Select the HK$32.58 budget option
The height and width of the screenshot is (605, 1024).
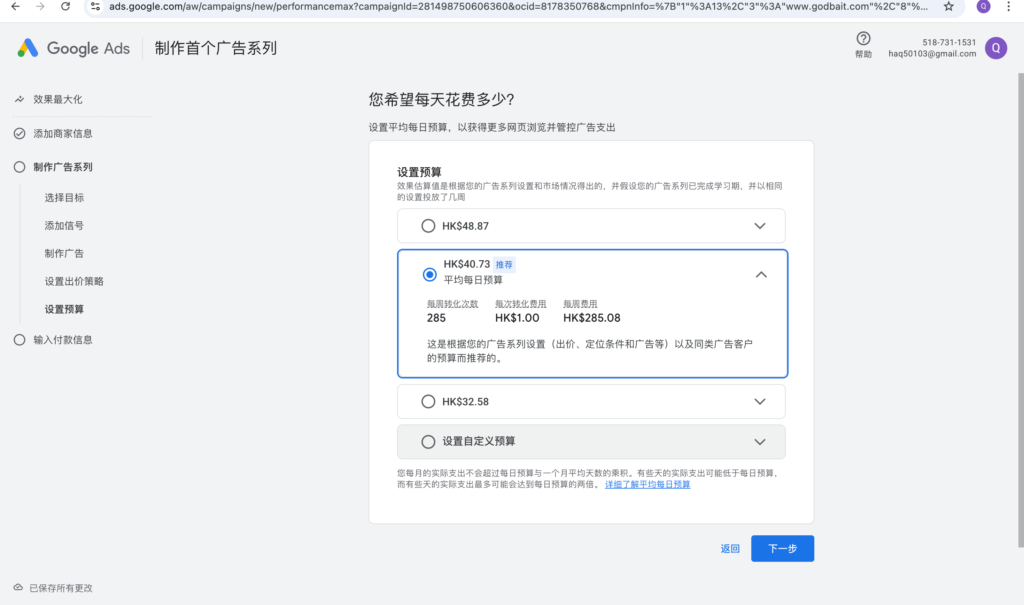(428, 402)
